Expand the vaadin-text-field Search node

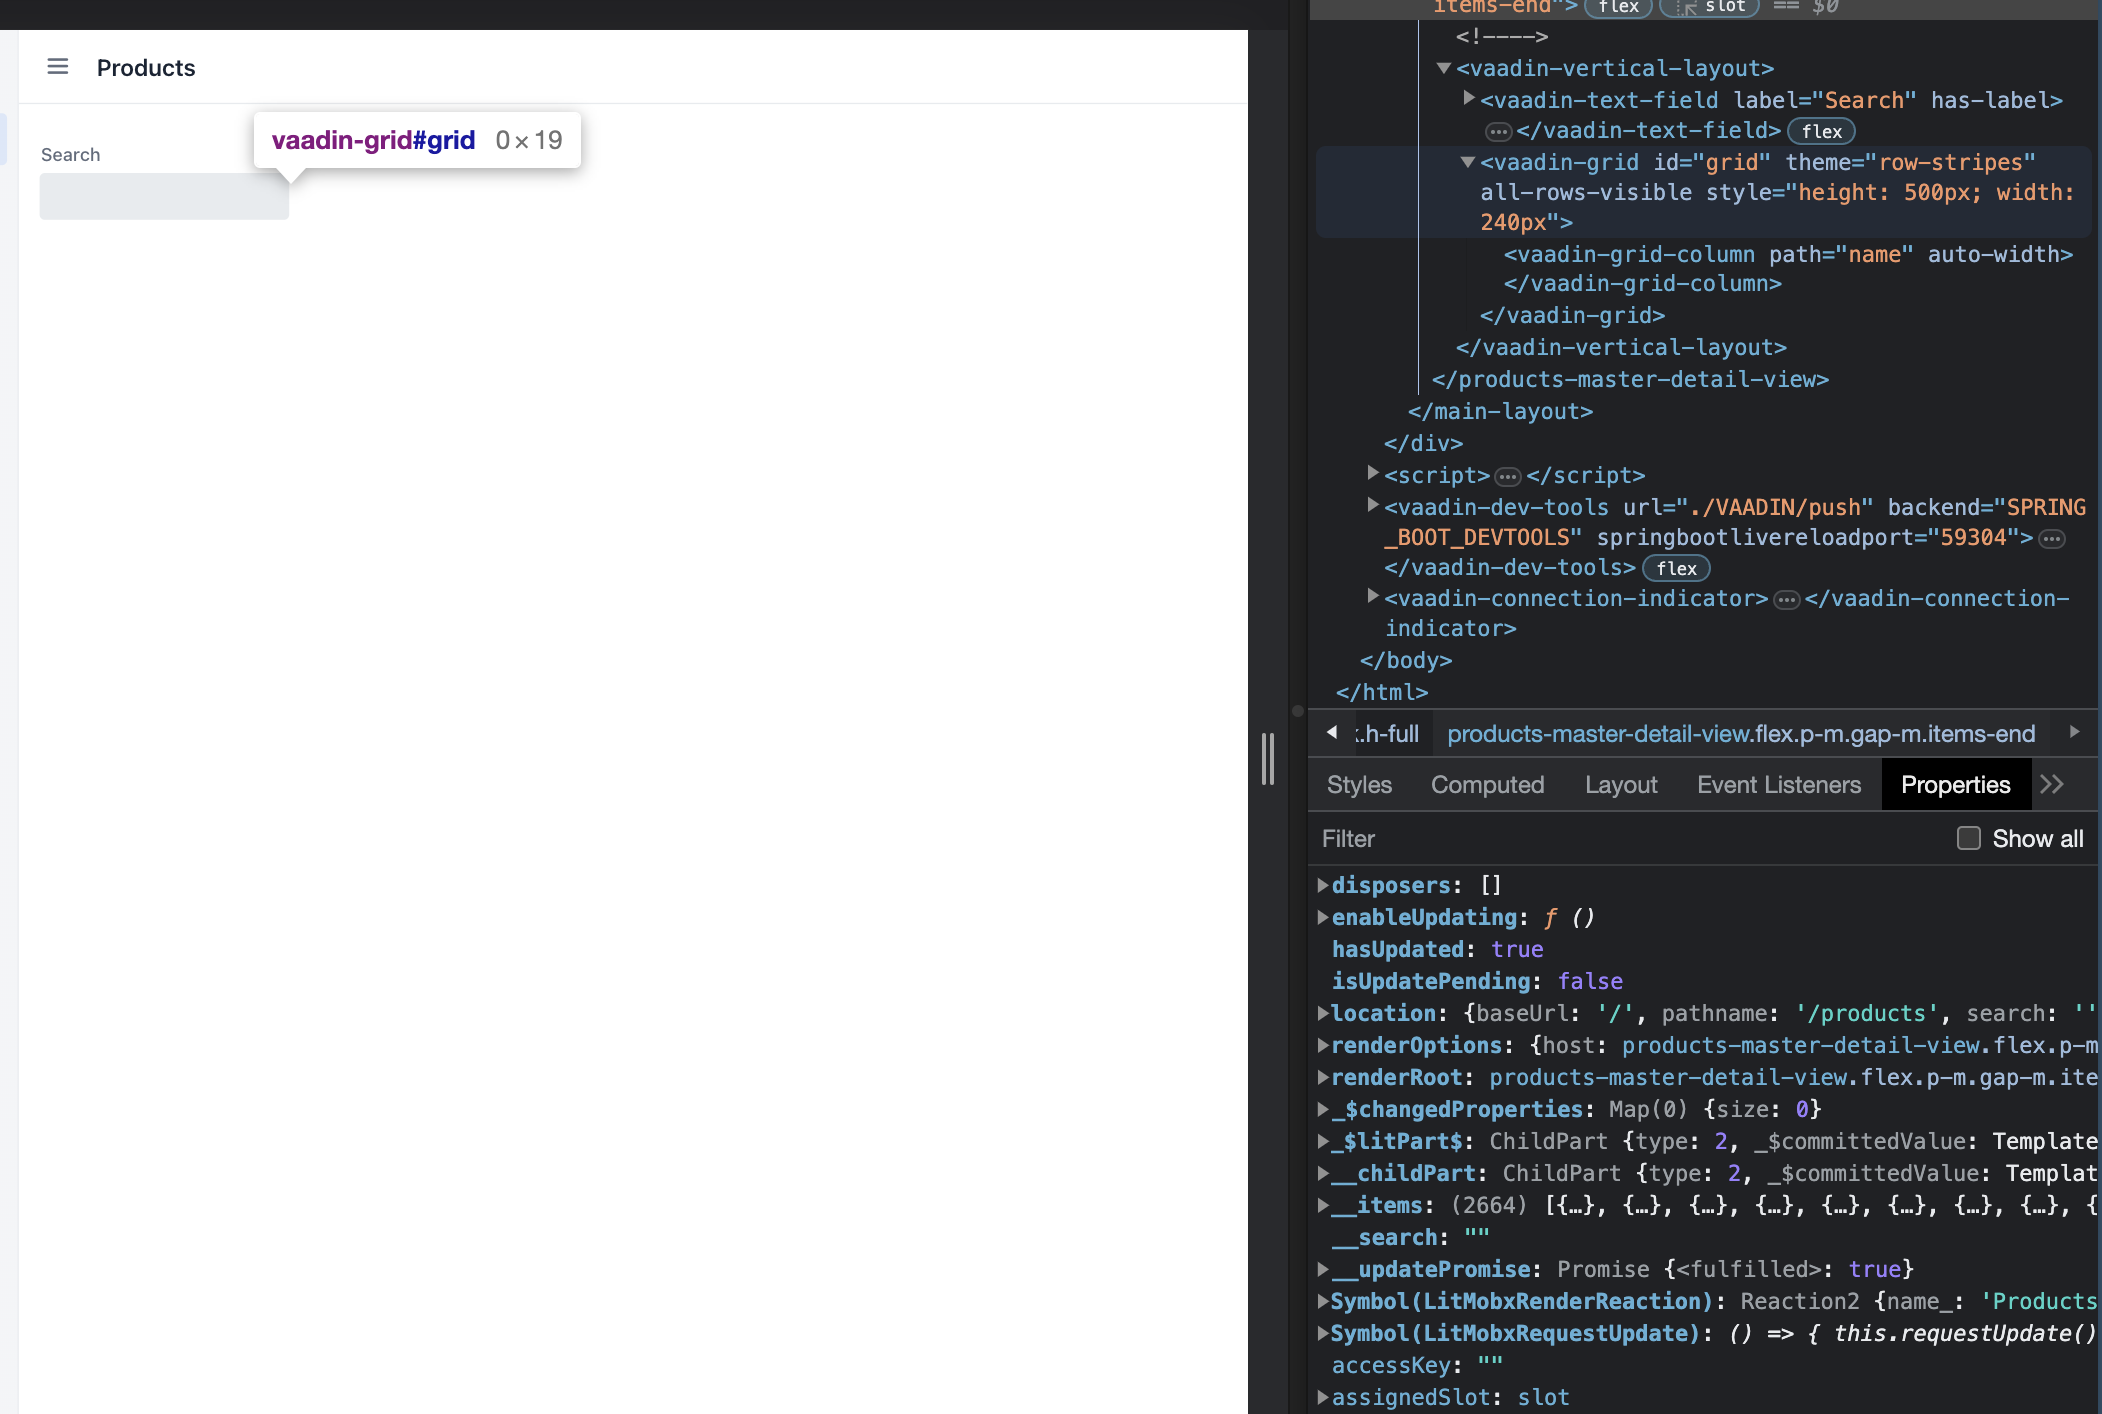[1468, 99]
